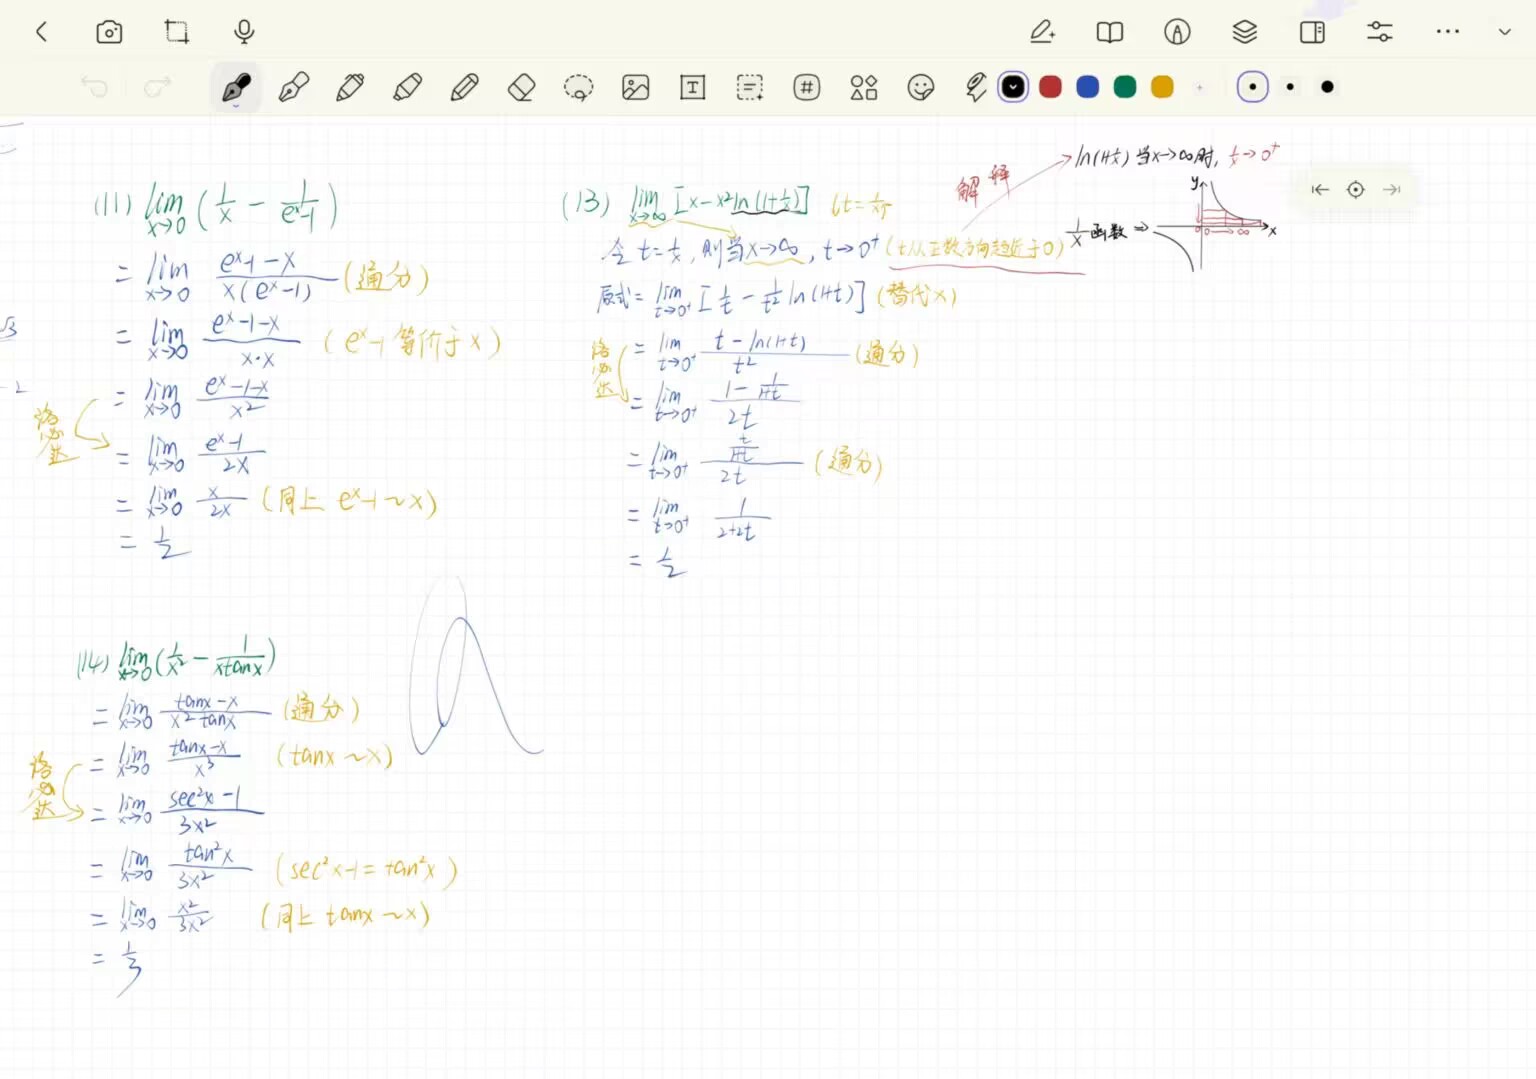1536x1079 pixels.
Task: Click the recenter target in page navigator
Action: click(x=1355, y=190)
